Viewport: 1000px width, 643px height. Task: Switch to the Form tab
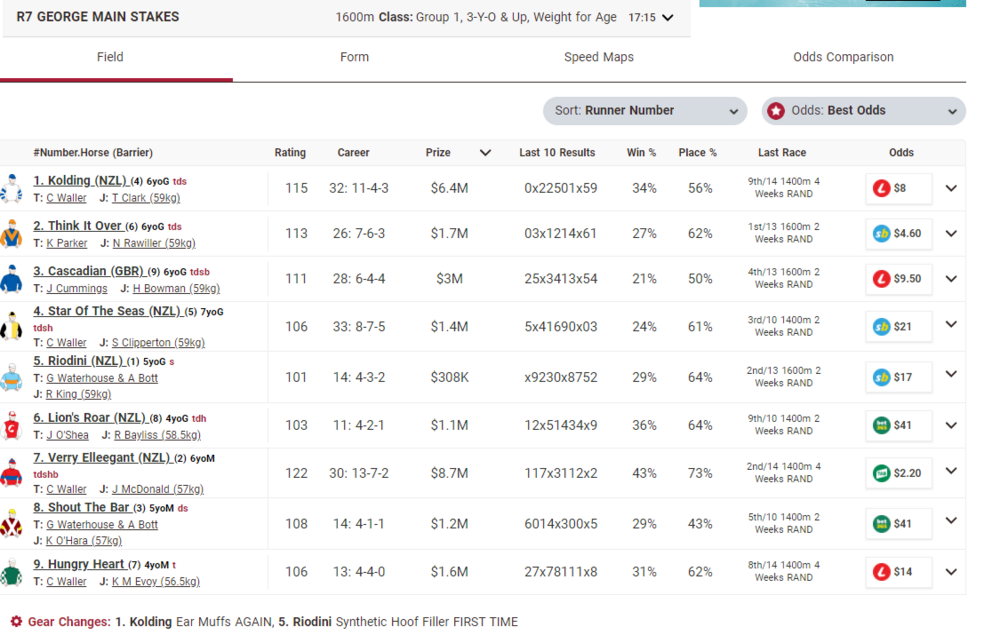pos(354,57)
